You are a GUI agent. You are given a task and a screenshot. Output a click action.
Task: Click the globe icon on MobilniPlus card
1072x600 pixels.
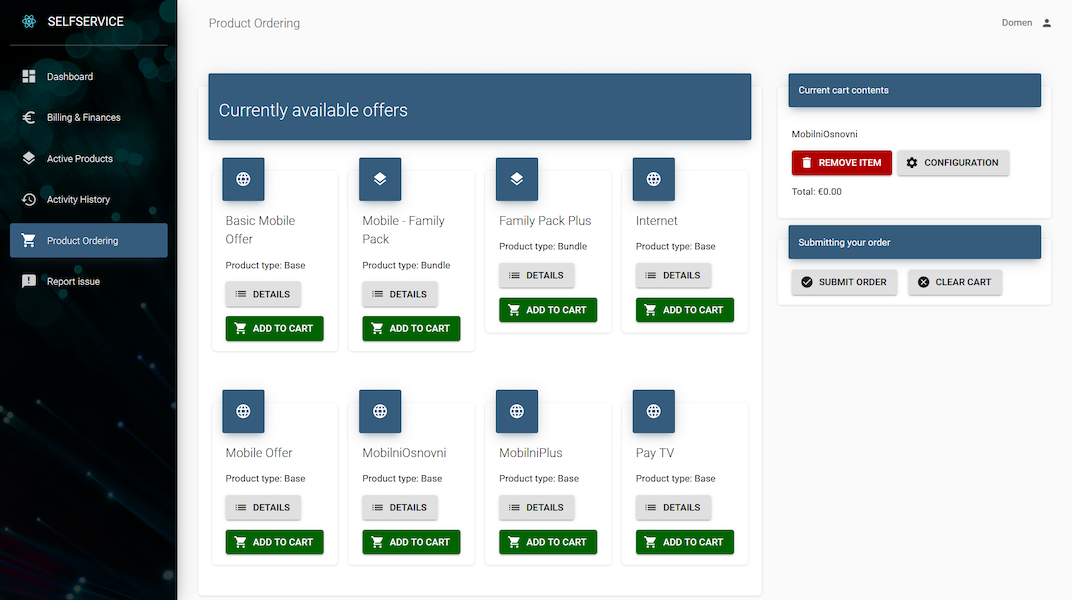point(517,411)
